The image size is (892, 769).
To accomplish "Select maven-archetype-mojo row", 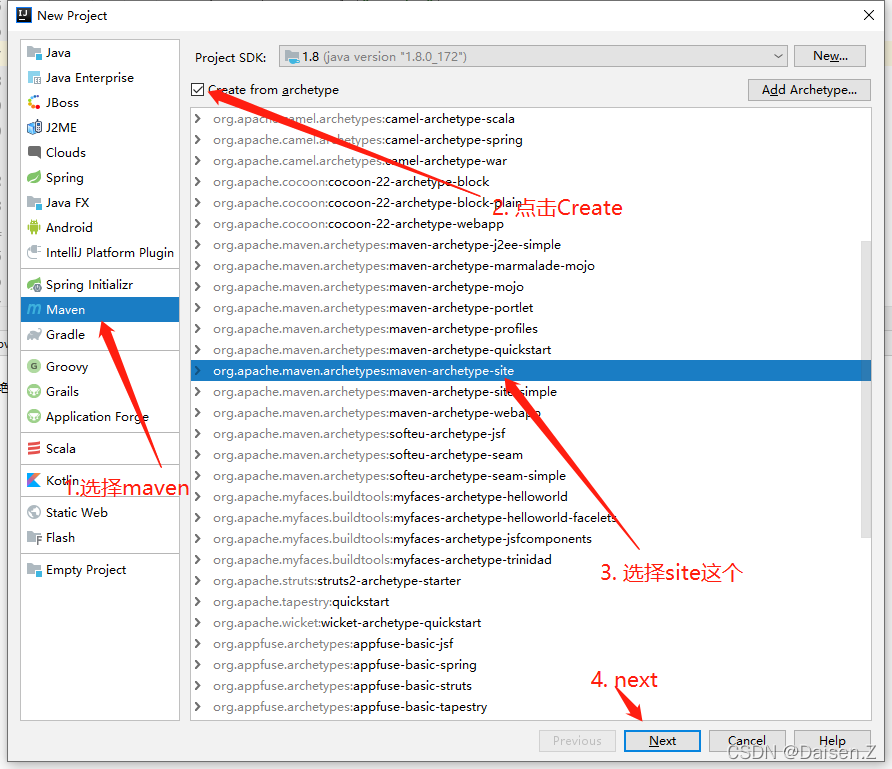I will [530, 287].
